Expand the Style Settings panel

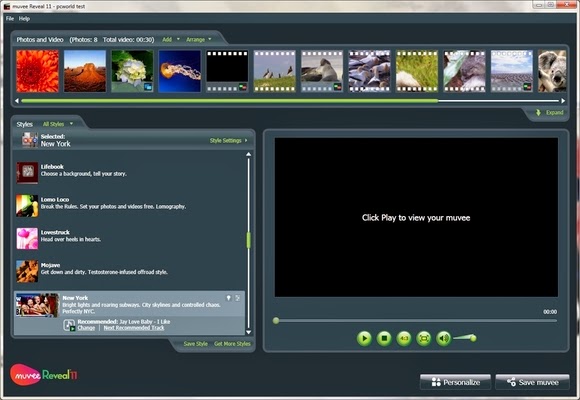click(x=229, y=141)
